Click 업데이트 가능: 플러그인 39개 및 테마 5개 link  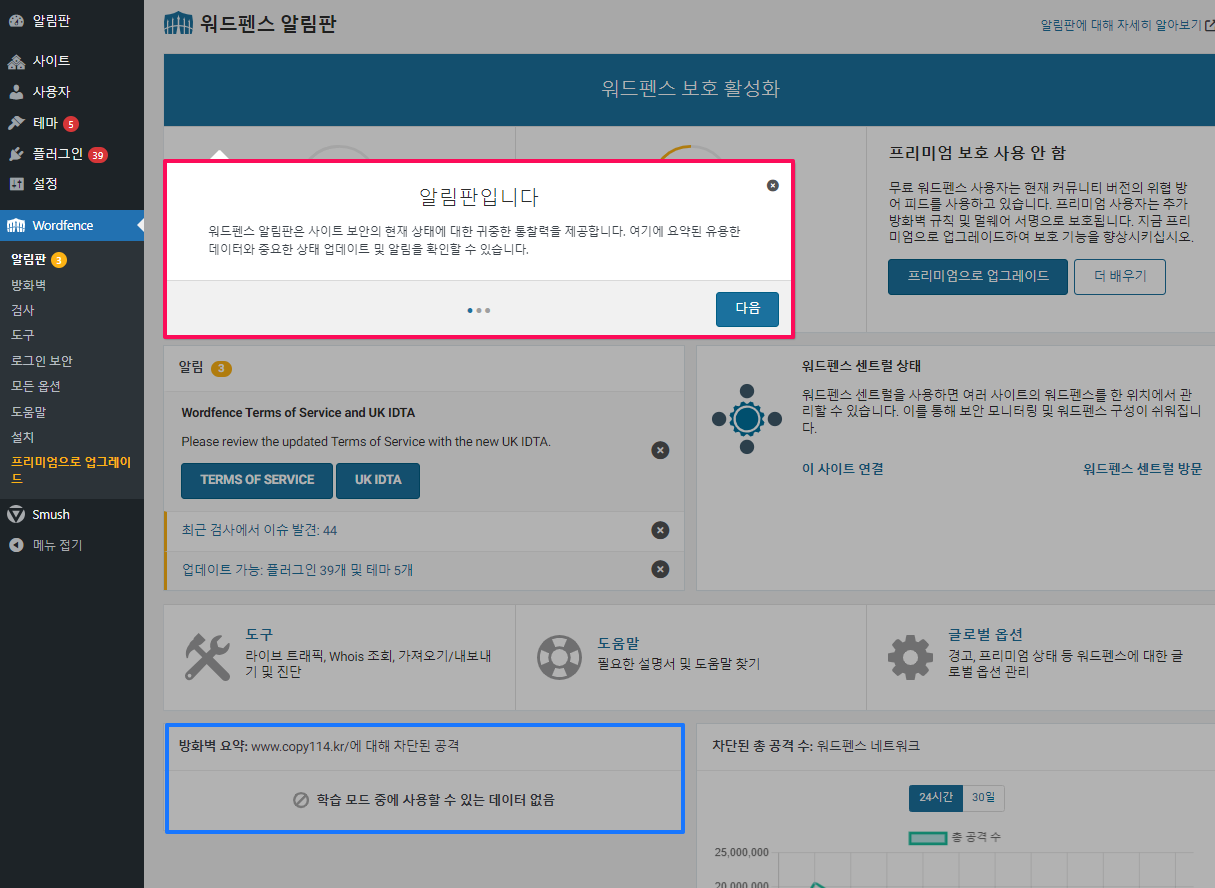coord(297,570)
